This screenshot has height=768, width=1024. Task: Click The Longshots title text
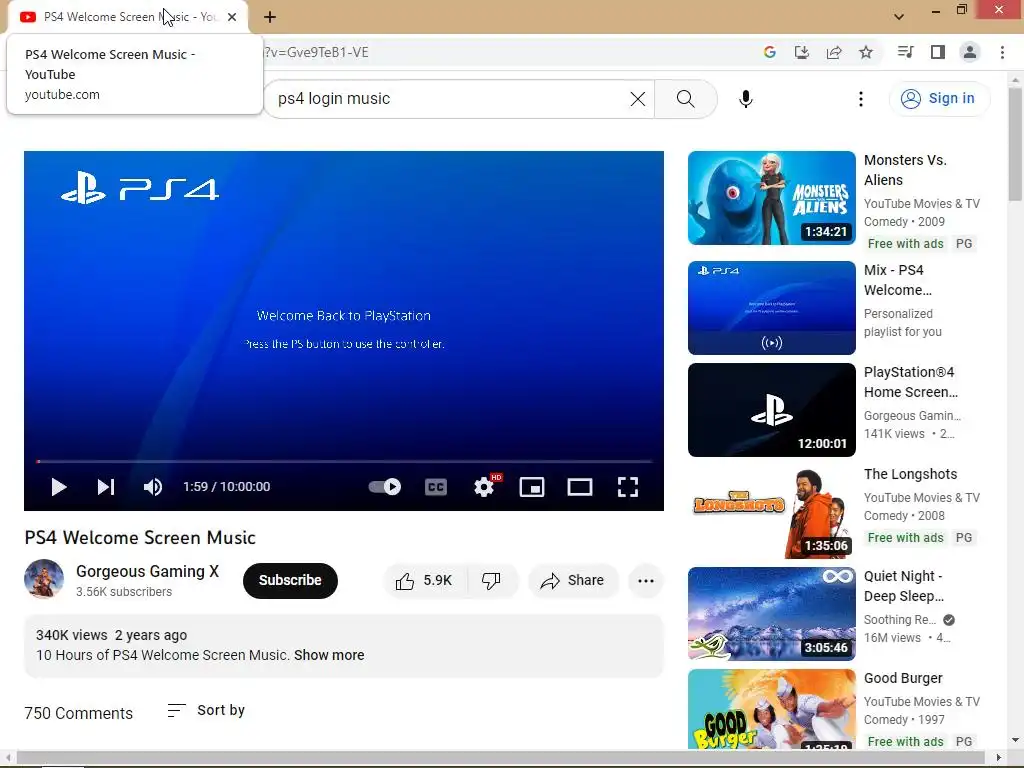click(910, 474)
